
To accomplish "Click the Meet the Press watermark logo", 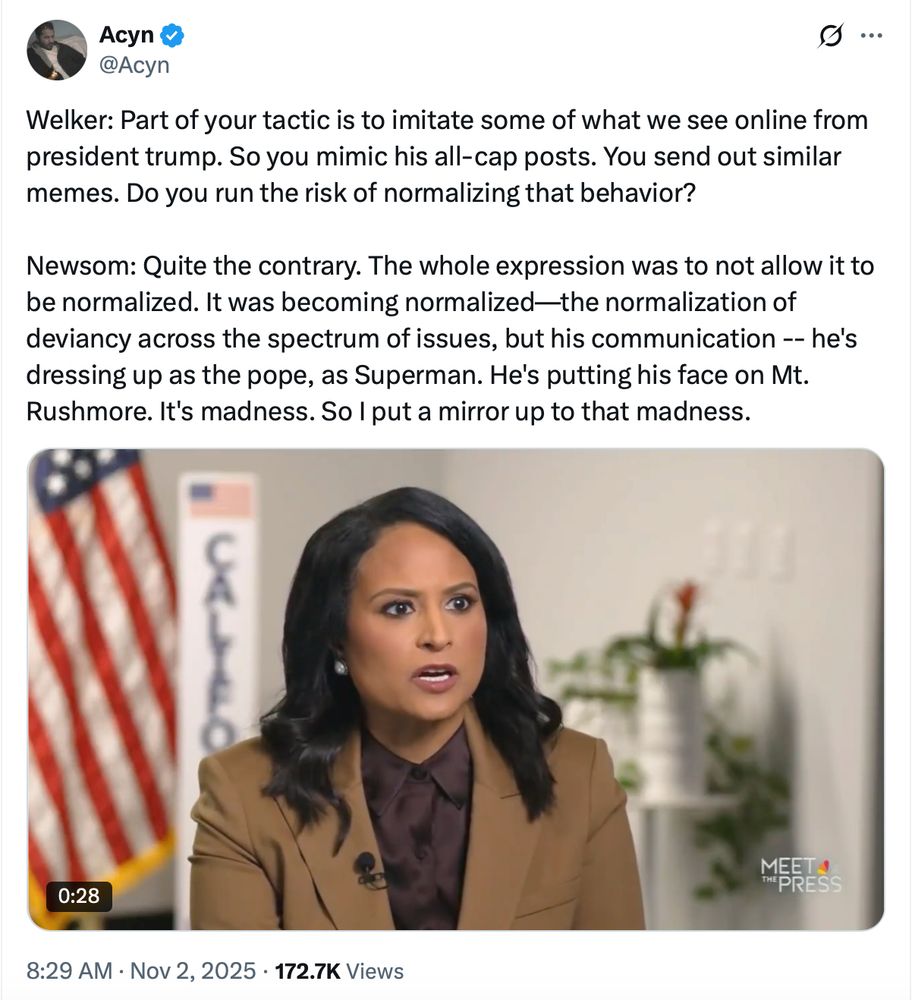I will tap(800, 876).
